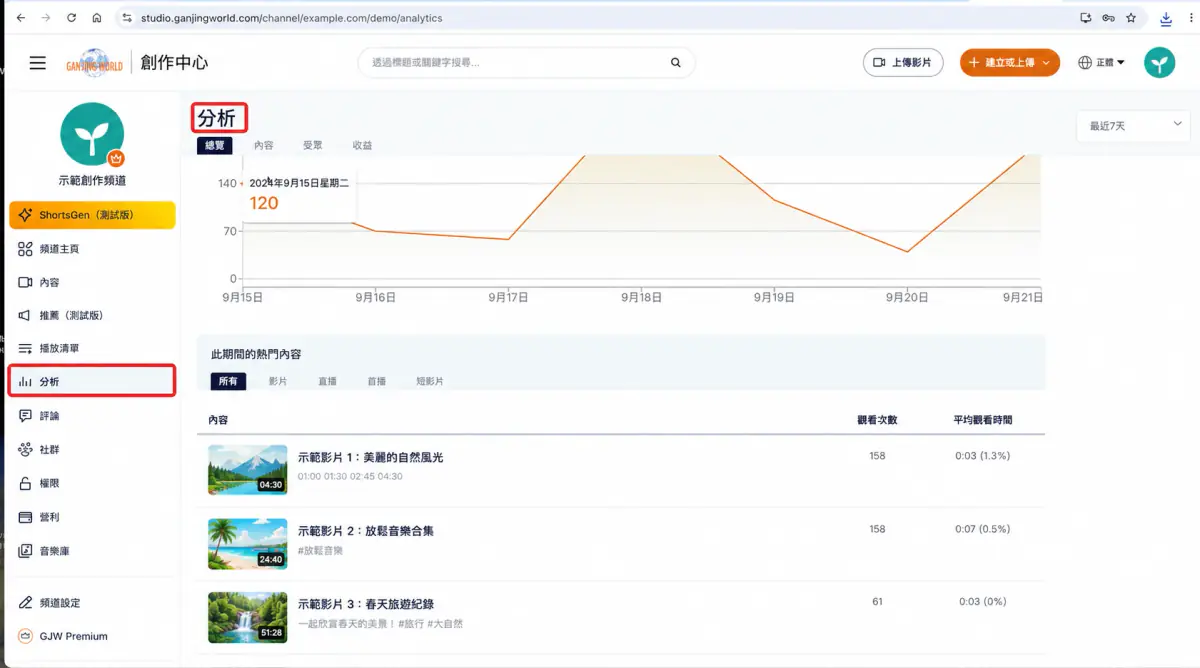Bookmark this page with star icon
The width and height of the screenshot is (1200, 668).
1131,18
